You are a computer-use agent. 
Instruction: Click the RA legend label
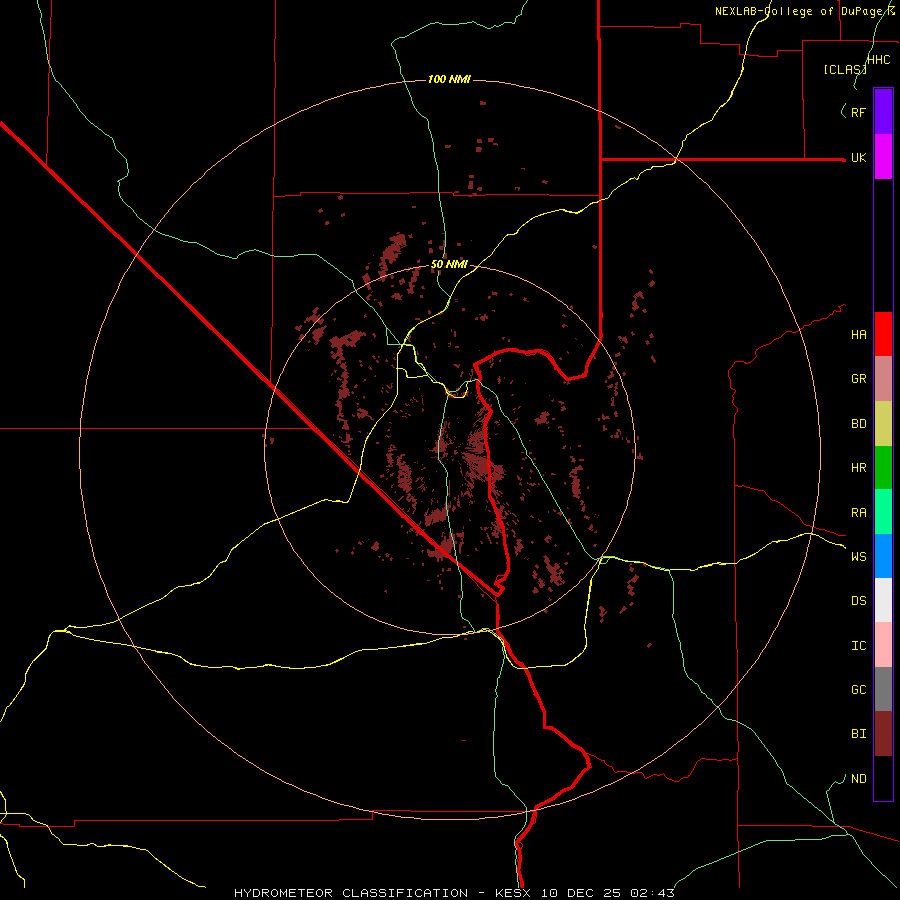click(858, 513)
